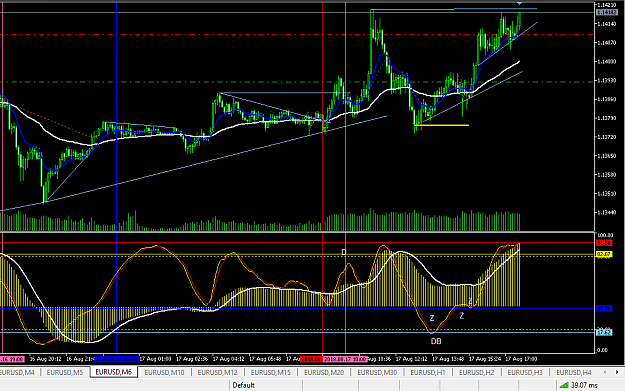Switch to the EURUSD,H4 chart tab
The width and height of the screenshot is (625, 391).
(574, 372)
